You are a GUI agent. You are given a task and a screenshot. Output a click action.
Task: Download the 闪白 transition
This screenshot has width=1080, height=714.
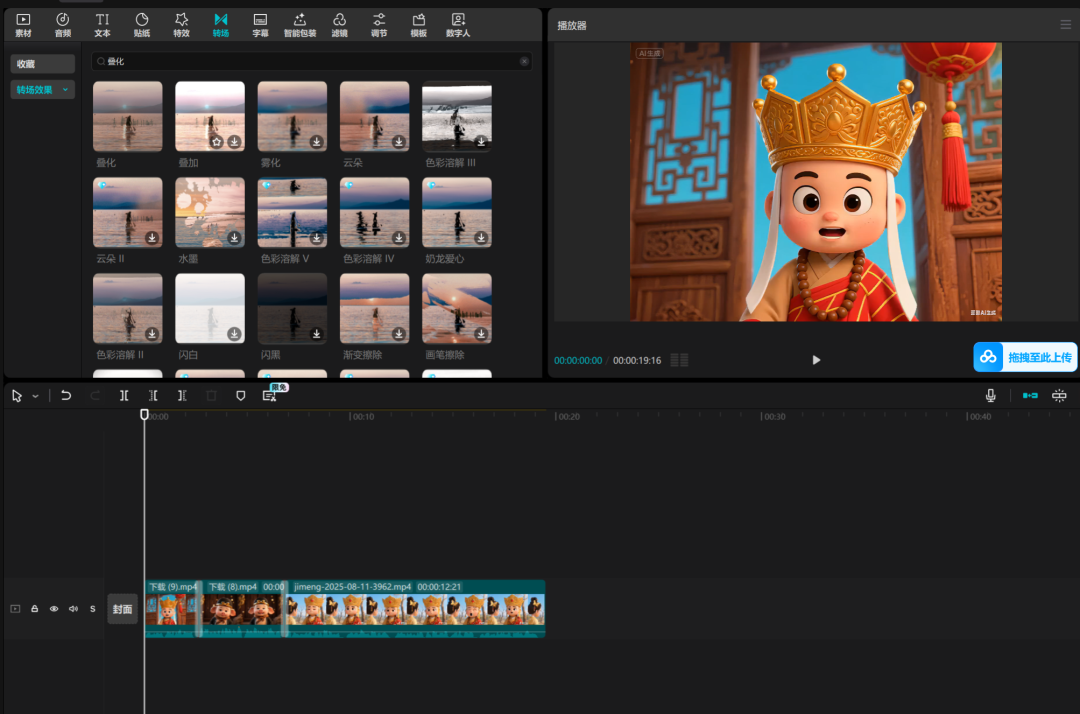click(x=234, y=334)
